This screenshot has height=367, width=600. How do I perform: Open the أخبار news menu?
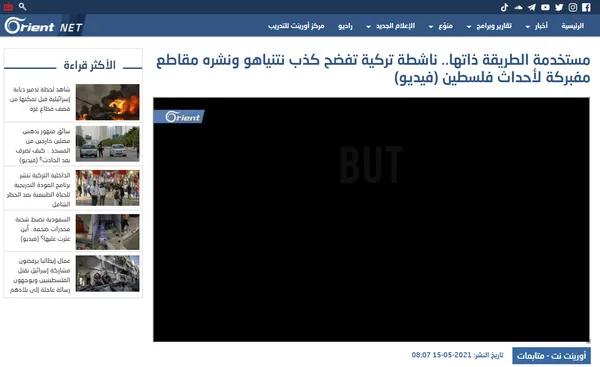coord(541,26)
